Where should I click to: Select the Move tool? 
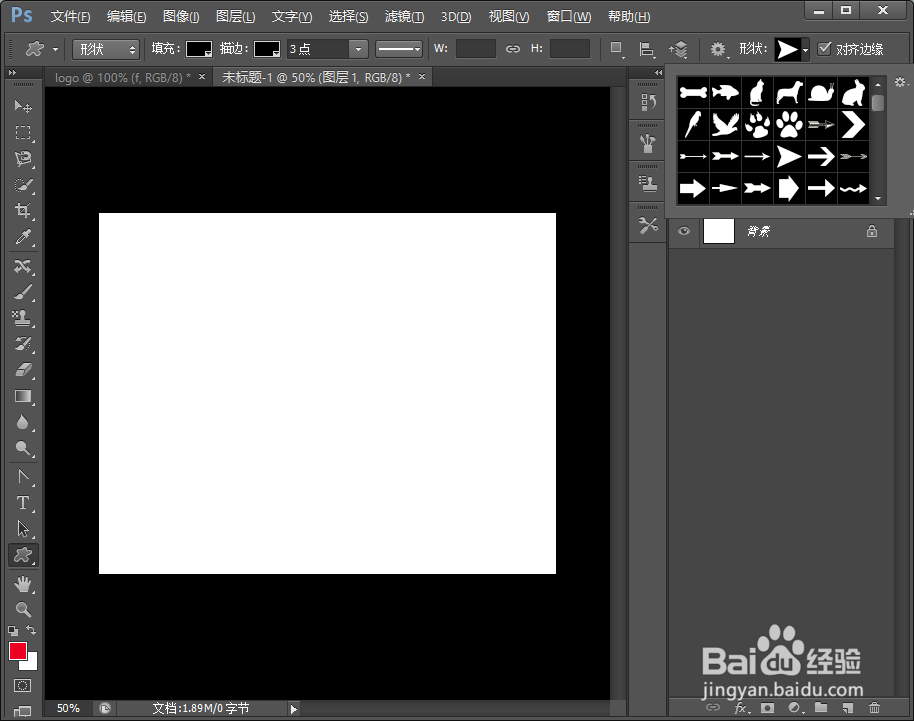coord(23,106)
